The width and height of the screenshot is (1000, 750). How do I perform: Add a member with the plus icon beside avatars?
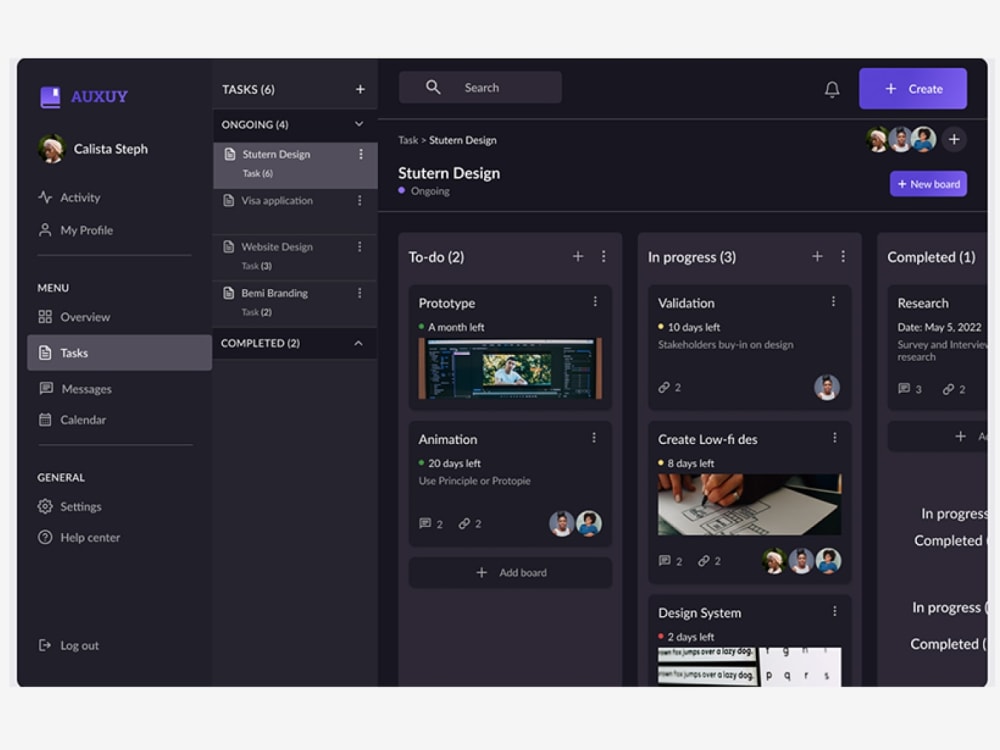click(954, 139)
